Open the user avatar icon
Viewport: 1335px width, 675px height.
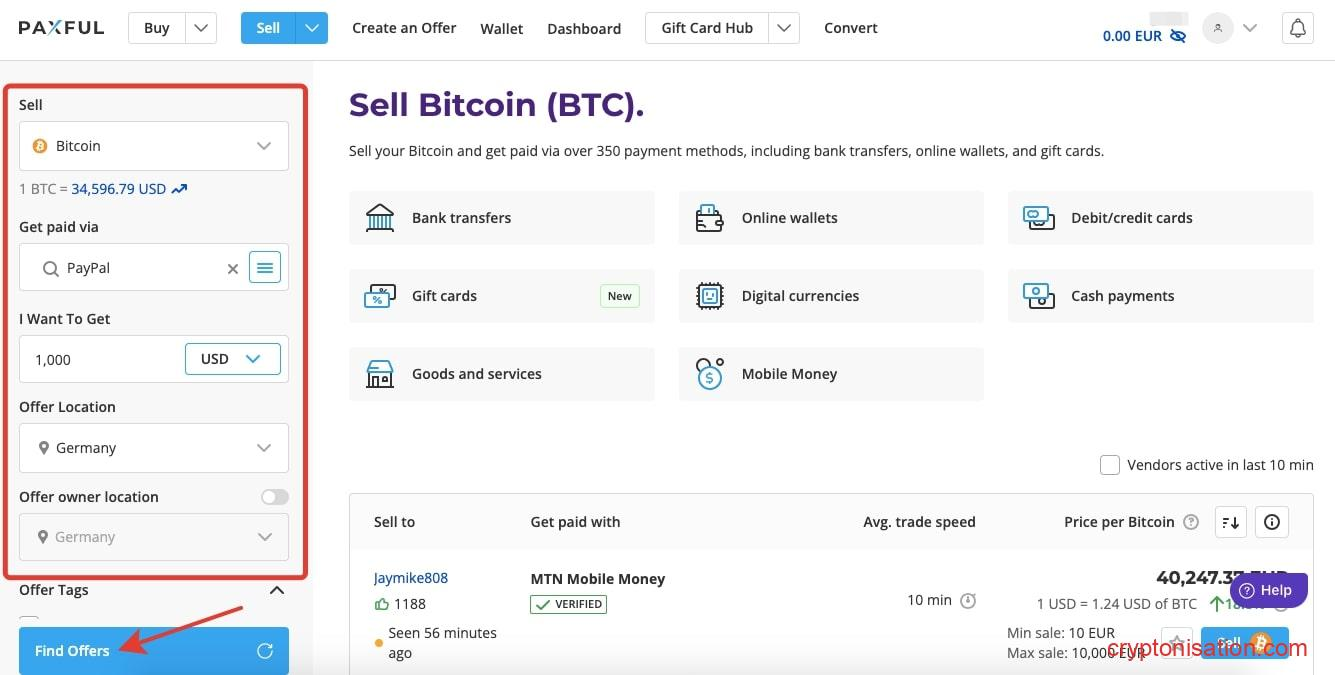click(x=1217, y=28)
